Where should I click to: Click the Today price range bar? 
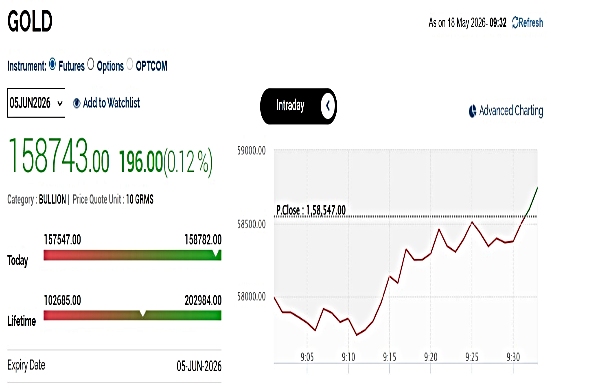(132, 255)
